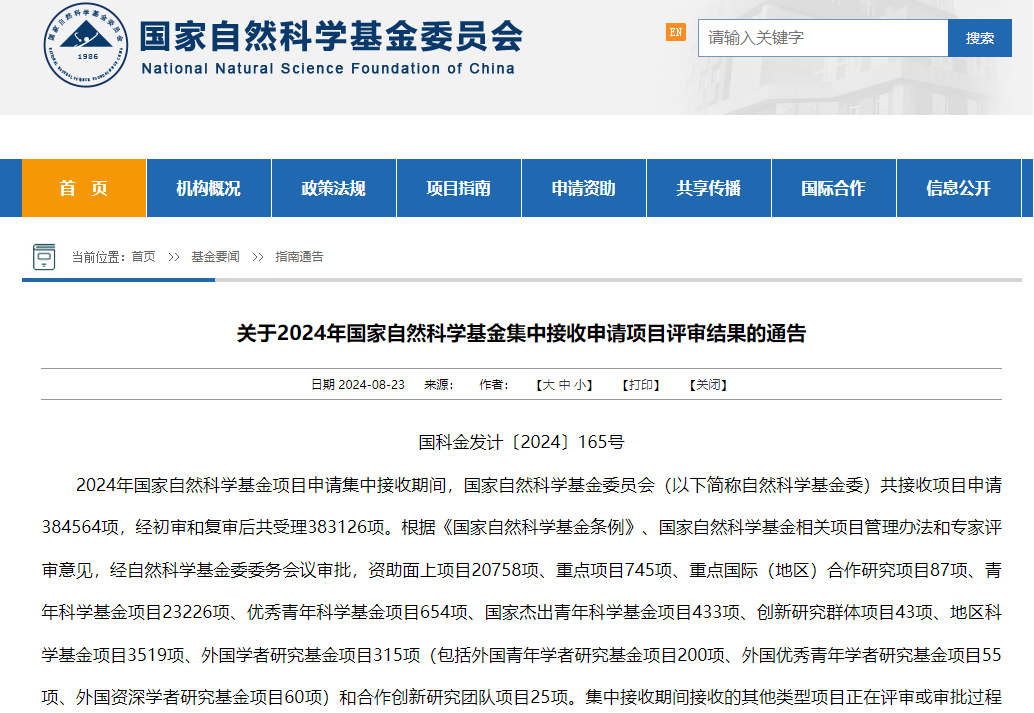Click the NSFC circular logo emblem
1034x713 pixels.
pos(86,45)
